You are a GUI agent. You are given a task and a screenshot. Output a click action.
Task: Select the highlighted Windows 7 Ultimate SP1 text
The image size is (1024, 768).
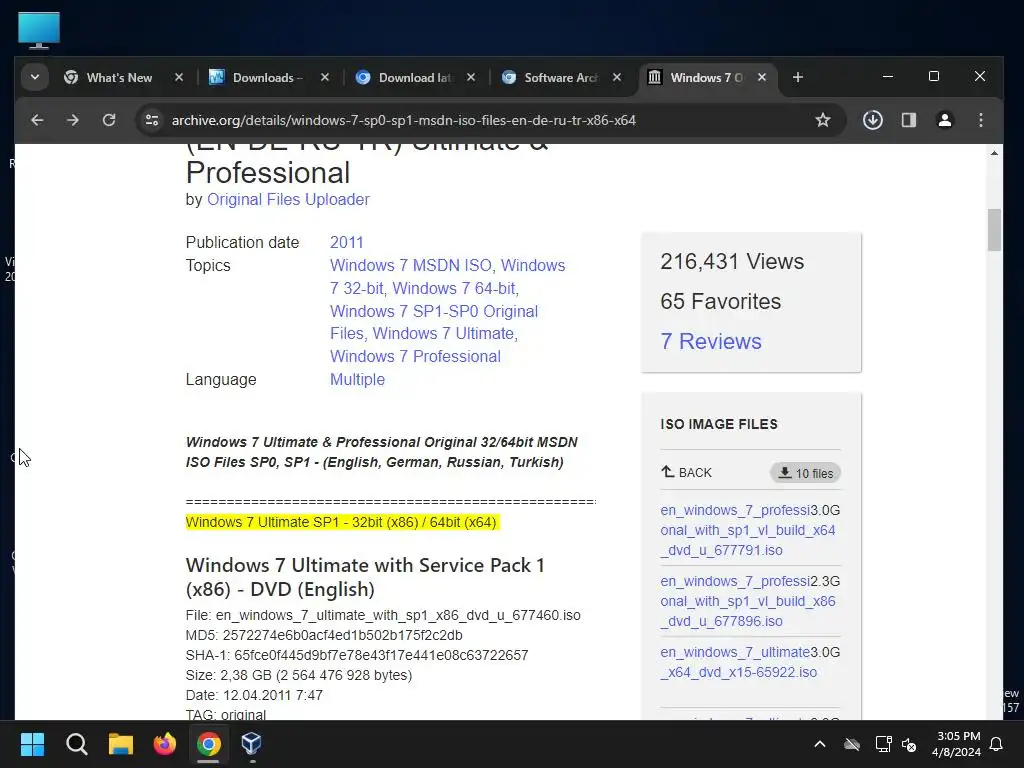(342, 522)
